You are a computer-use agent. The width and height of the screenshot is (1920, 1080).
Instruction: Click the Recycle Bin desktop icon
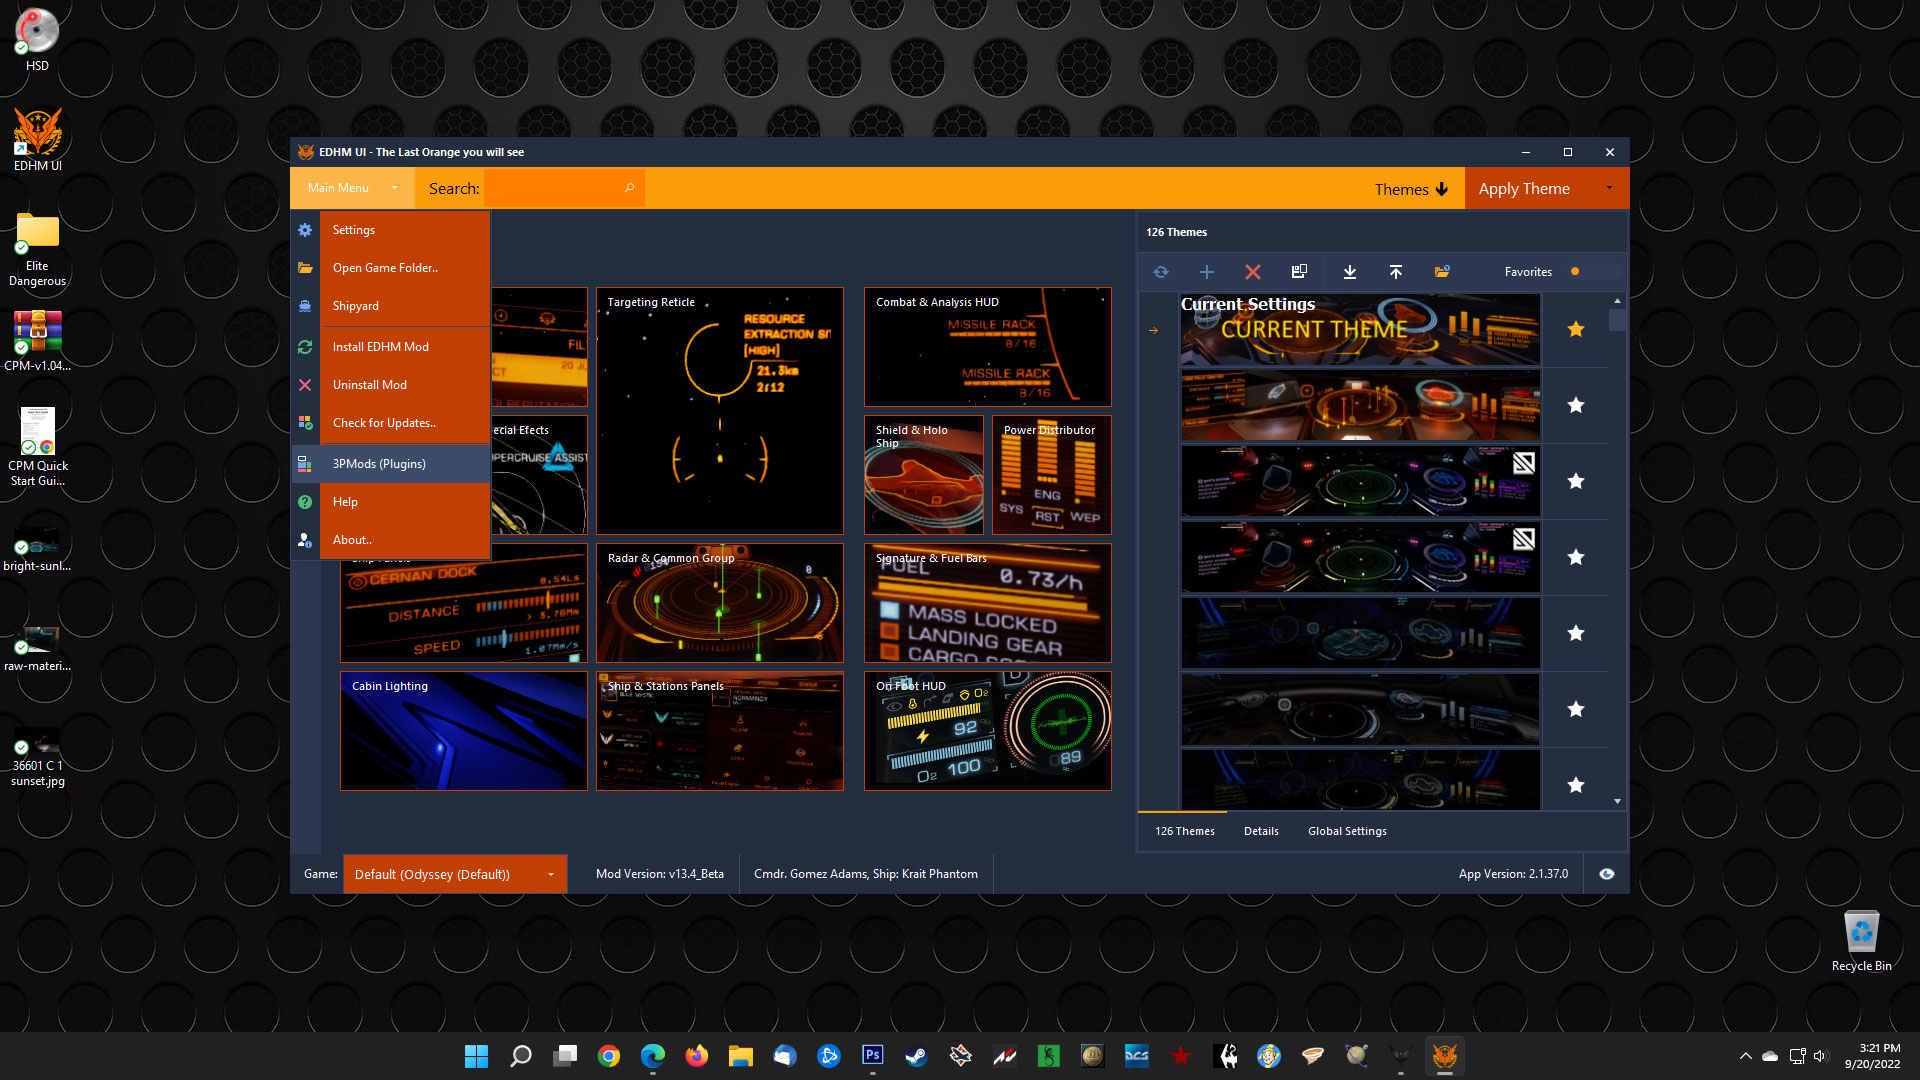coord(1861,941)
